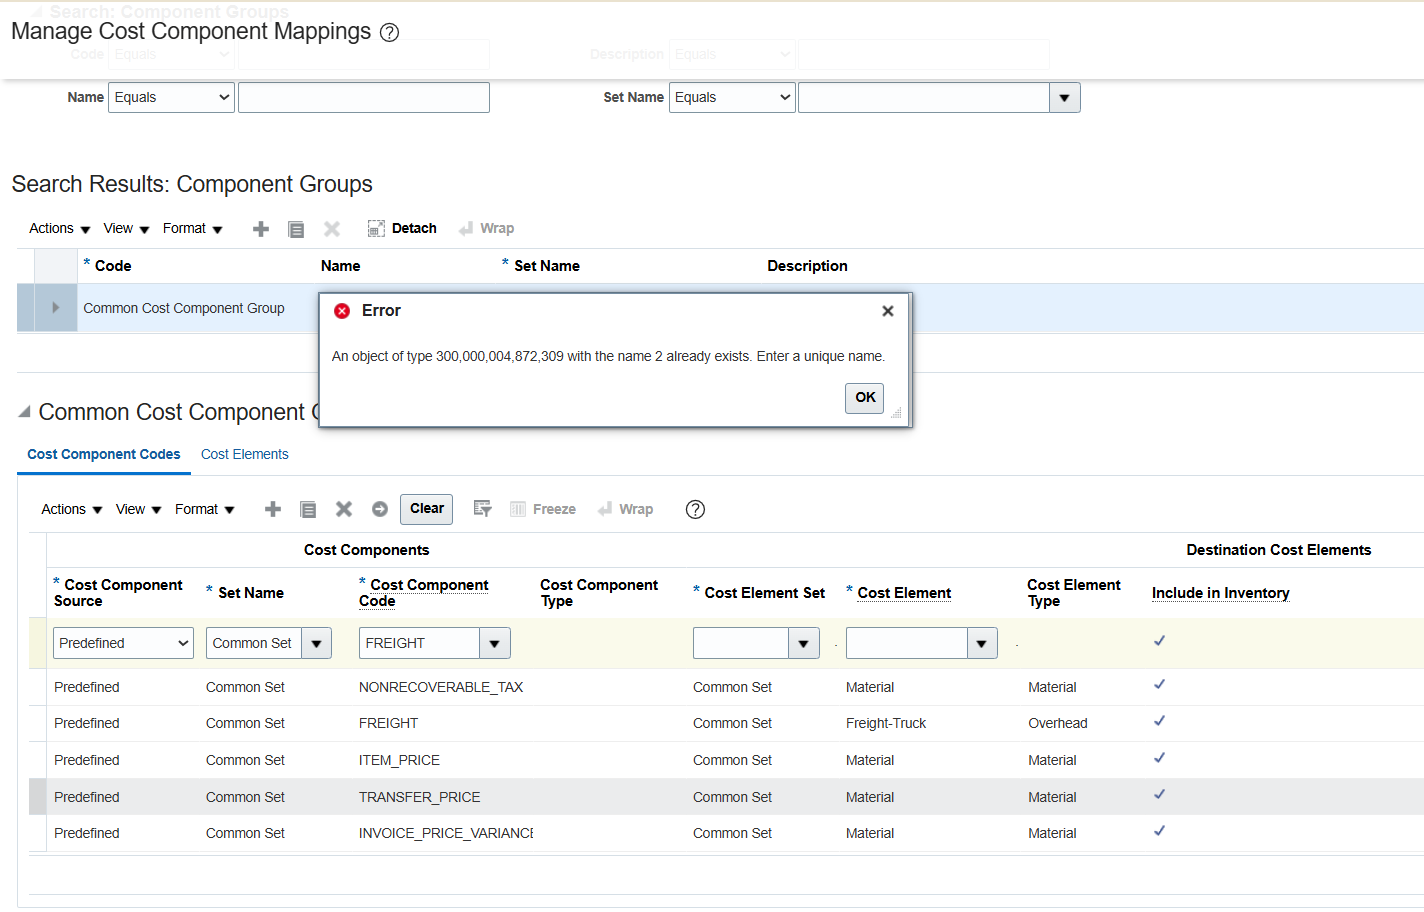Open Help via the question mark beside page title

389,32
